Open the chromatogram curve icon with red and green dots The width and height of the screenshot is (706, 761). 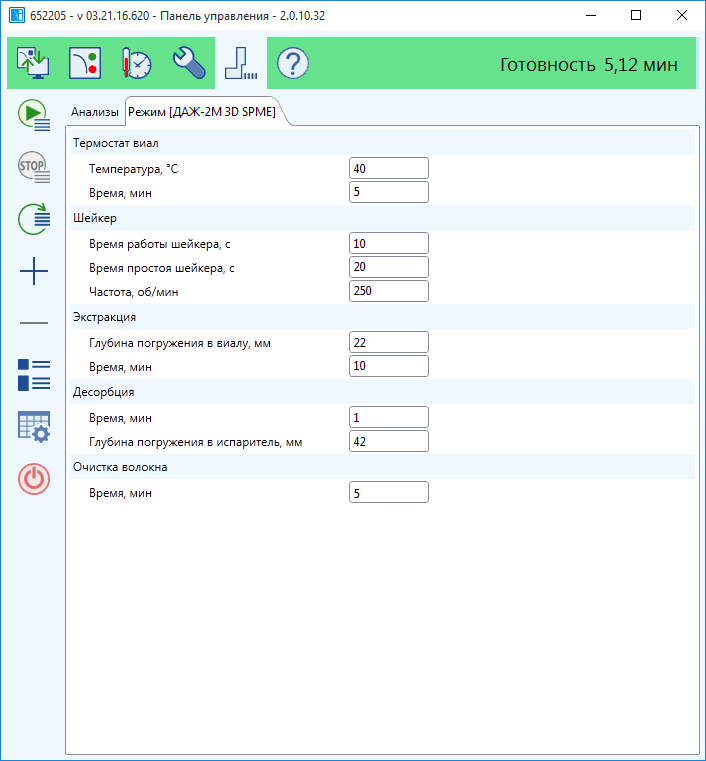click(x=85, y=63)
